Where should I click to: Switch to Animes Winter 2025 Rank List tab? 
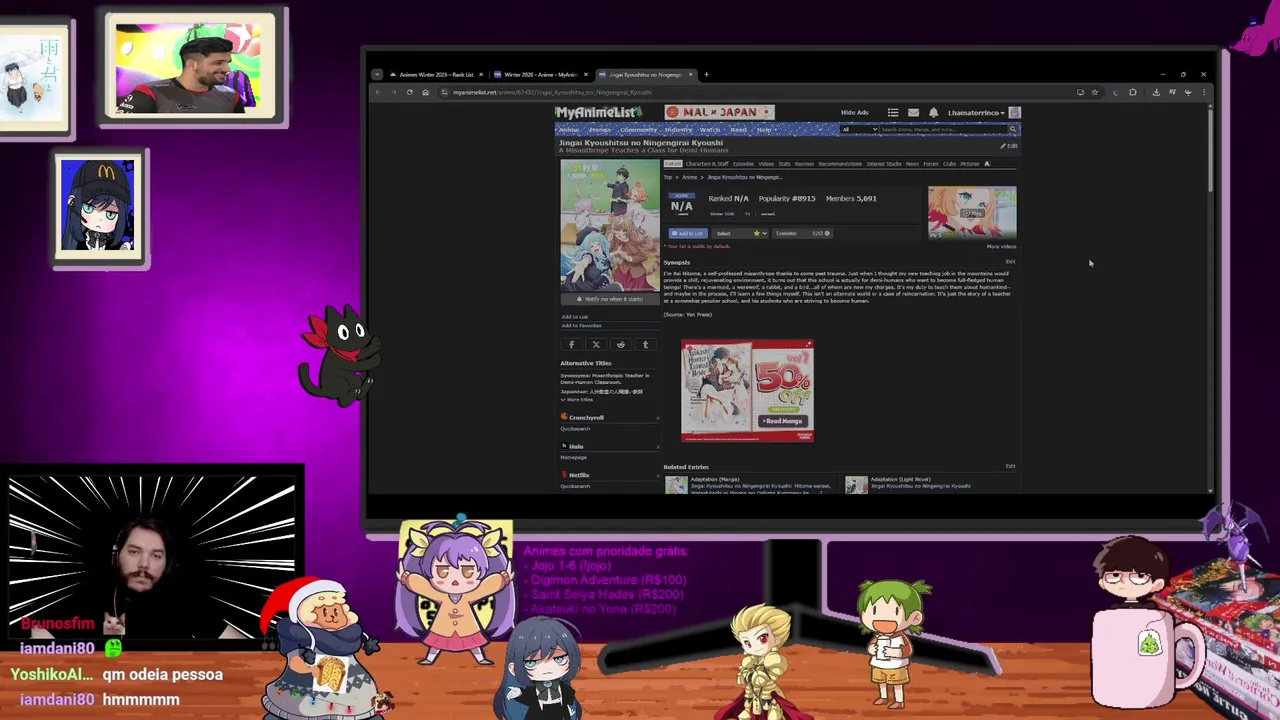pos(436,75)
